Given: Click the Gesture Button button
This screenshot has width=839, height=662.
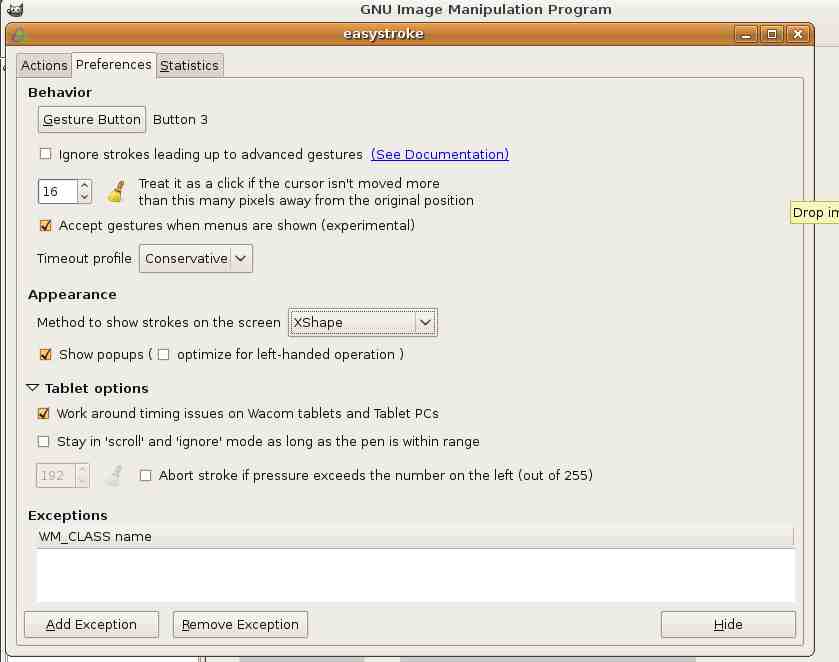Looking at the screenshot, I should pyautogui.click(x=91, y=119).
